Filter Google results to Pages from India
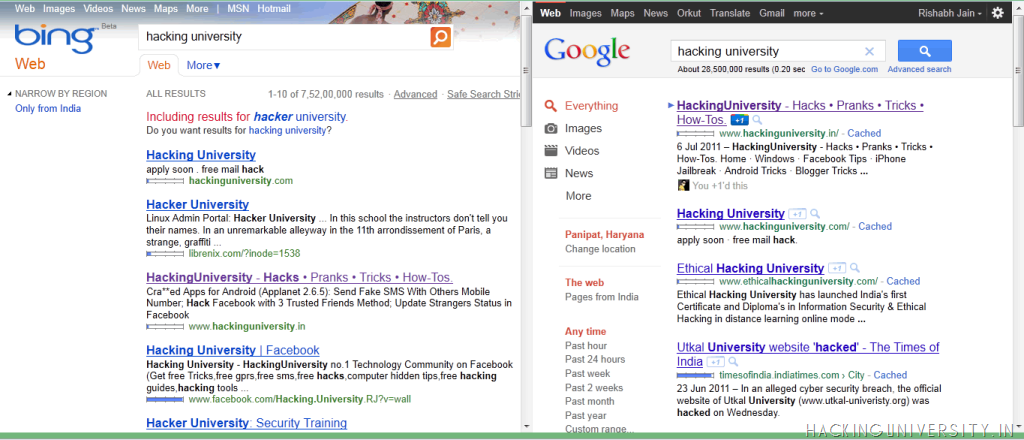 pos(601,297)
